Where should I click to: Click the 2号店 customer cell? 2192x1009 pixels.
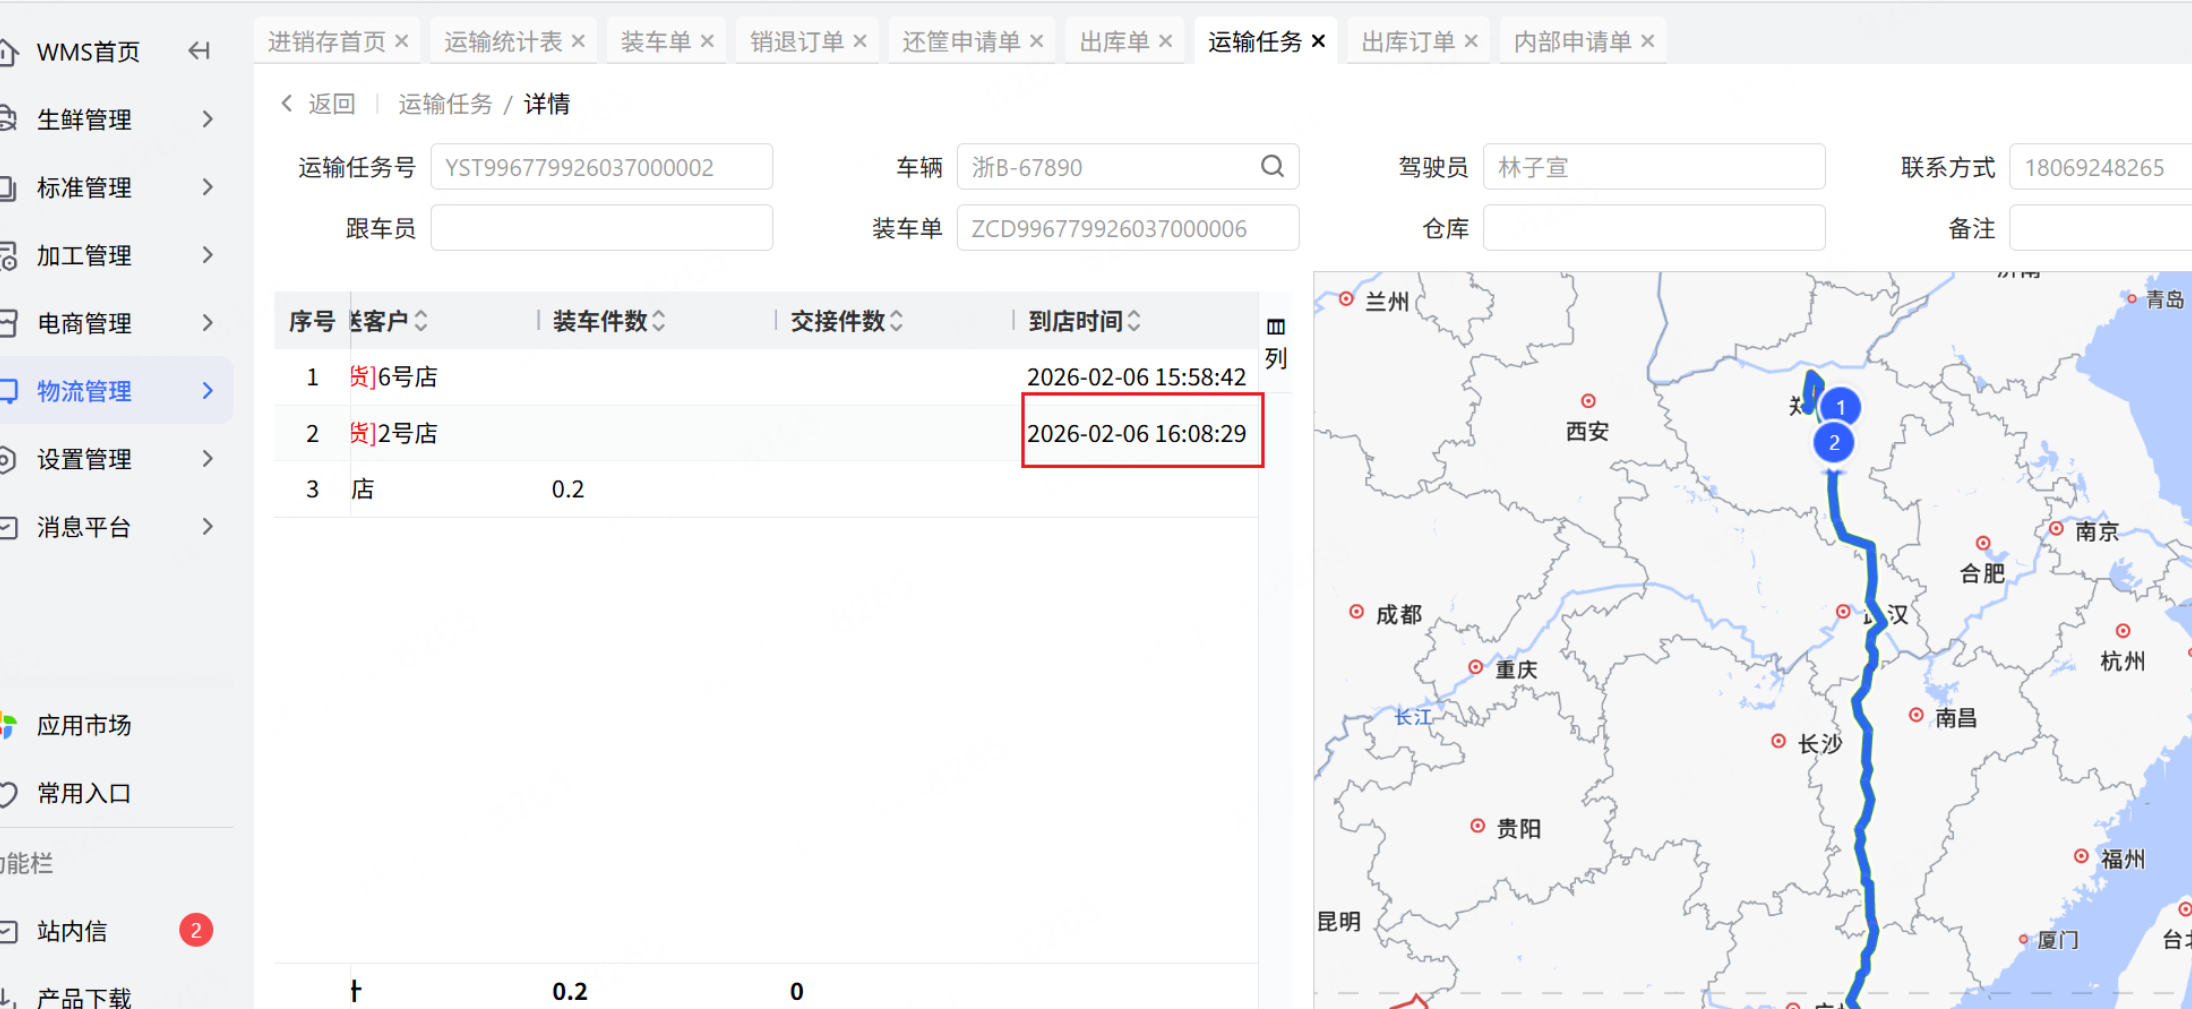coord(394,433)
